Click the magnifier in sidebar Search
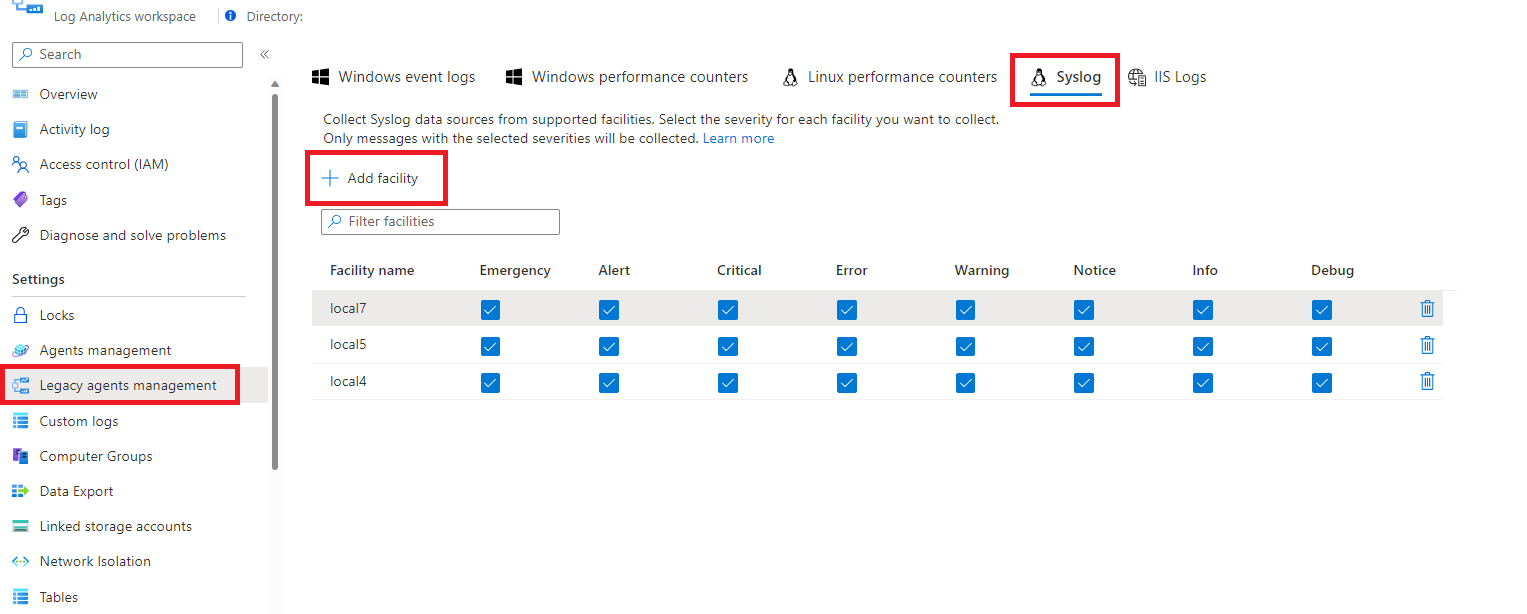This screenshot has height=614, width=1527. 27,55
